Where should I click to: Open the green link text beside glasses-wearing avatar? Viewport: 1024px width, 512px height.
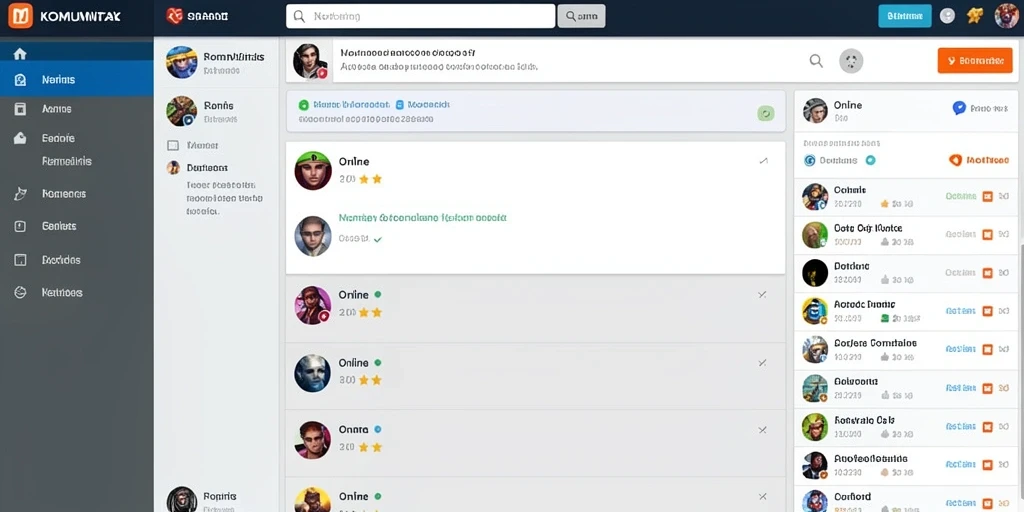point(423,218)
